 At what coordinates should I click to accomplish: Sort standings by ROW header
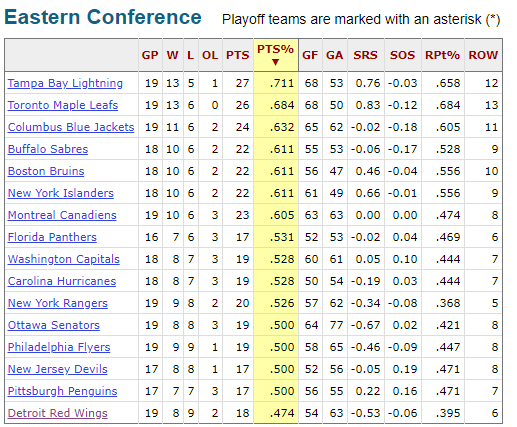483,55
